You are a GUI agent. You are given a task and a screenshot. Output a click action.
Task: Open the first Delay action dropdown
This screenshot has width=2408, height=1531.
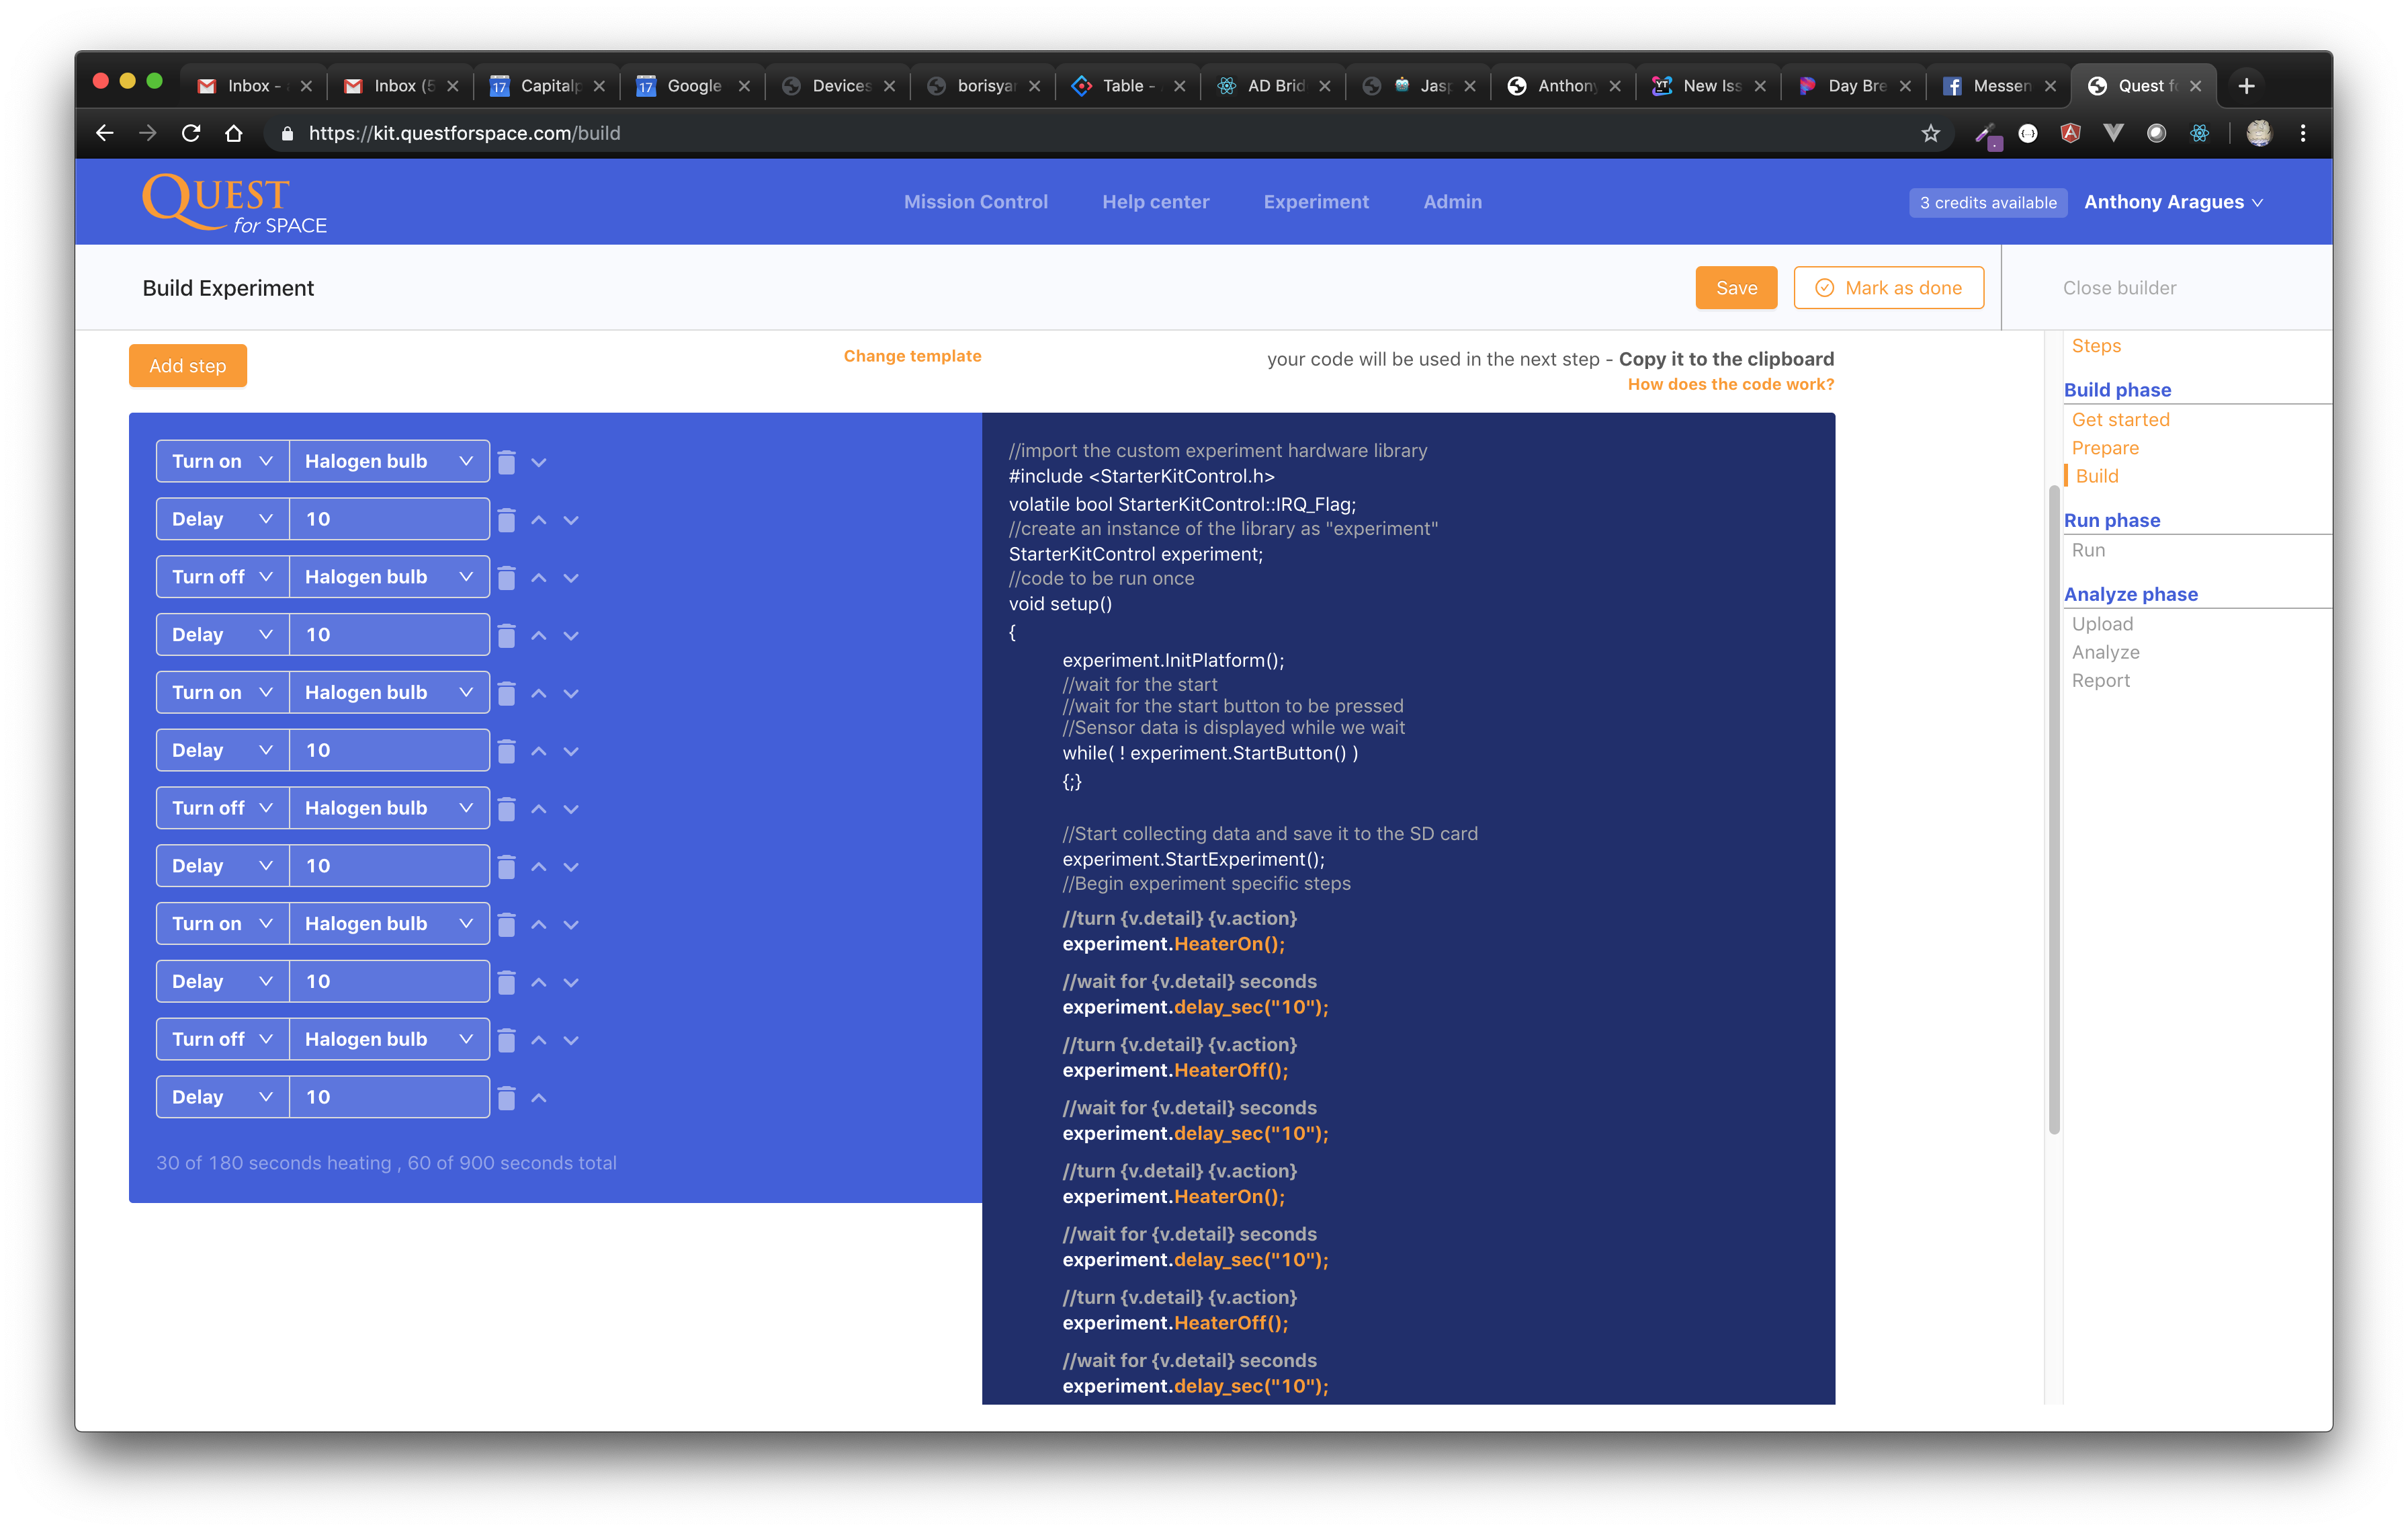(x=222, y=519)
